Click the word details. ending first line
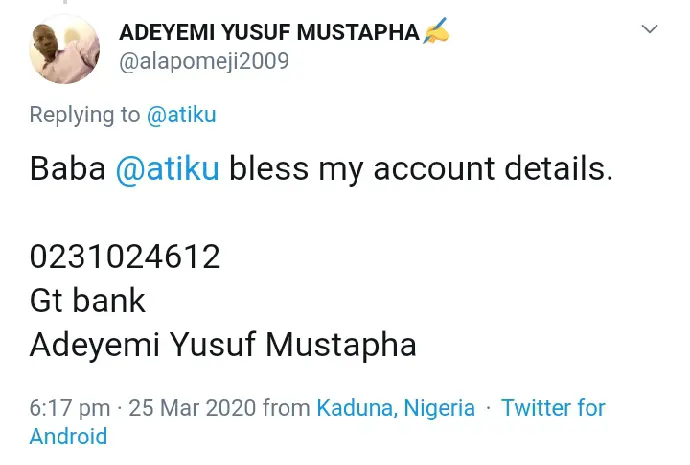 [x=558, y=168]
